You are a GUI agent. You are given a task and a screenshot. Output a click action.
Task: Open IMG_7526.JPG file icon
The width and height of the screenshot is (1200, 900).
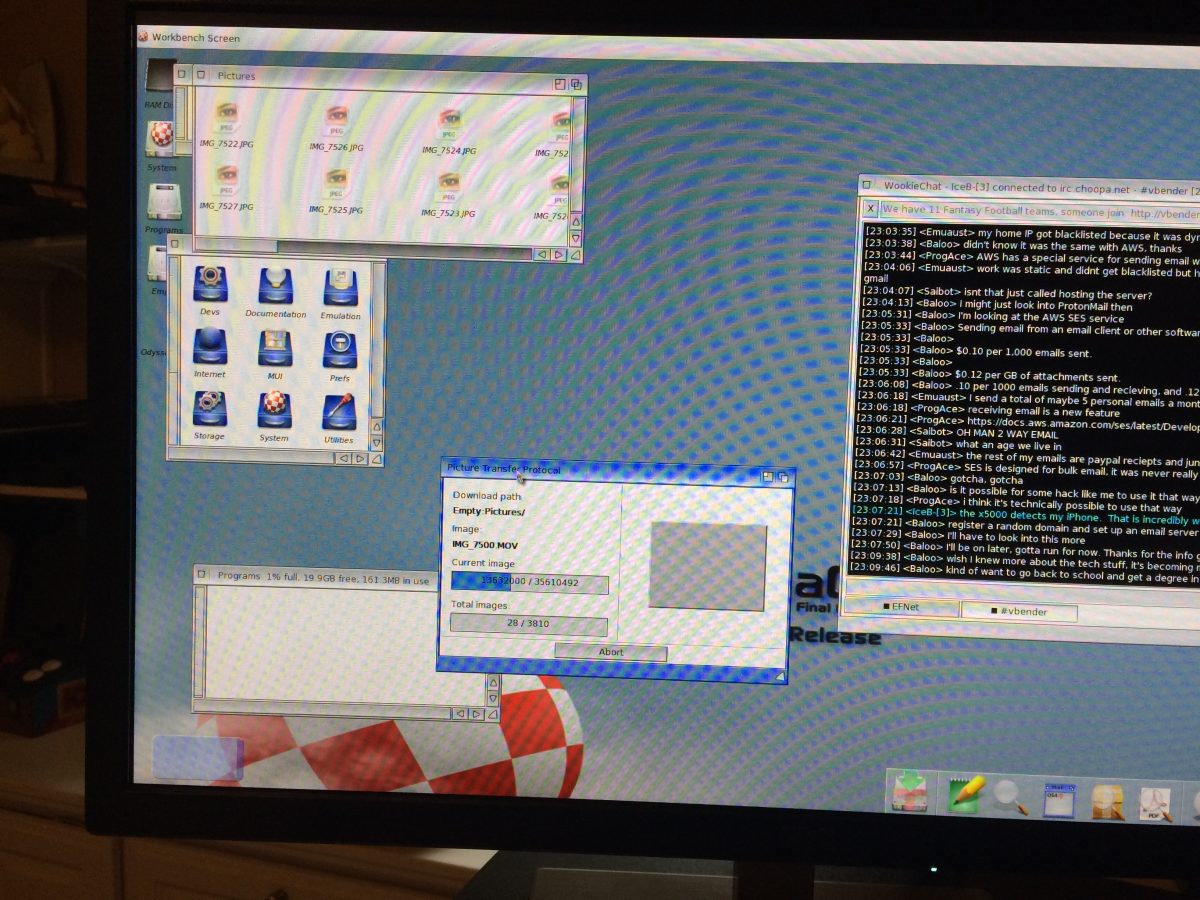tap(337, 128)
